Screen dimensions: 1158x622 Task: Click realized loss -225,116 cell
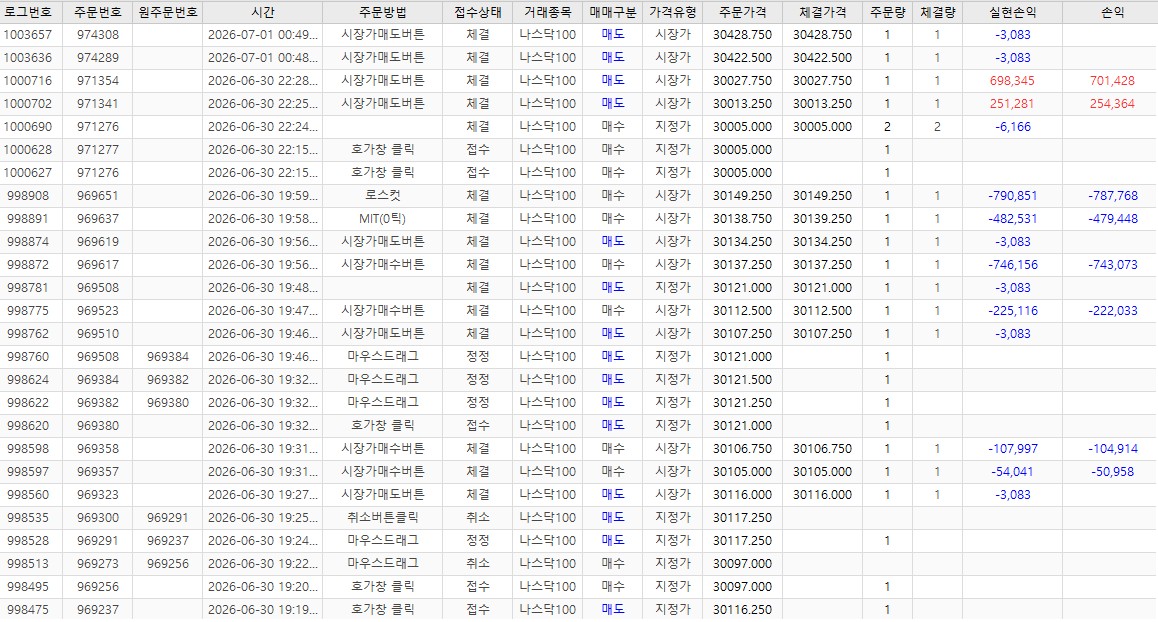coord(1013,310)
